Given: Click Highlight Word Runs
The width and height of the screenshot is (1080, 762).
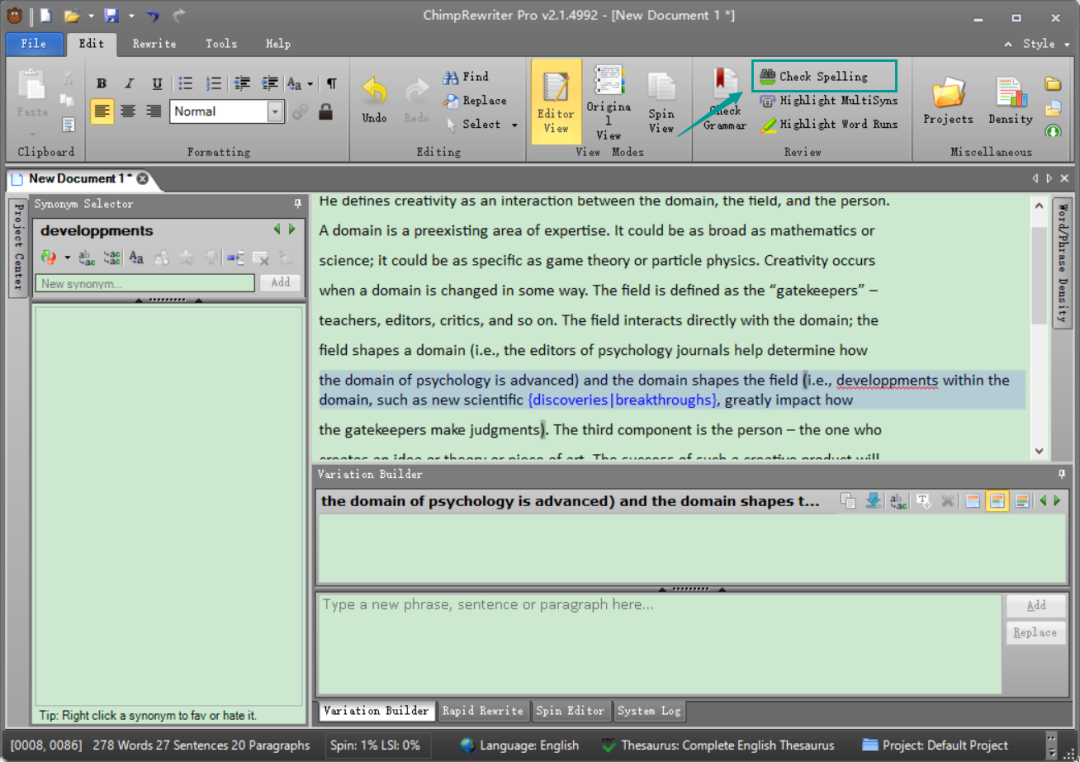Looking at the screenshot, I should coord(829,124).
